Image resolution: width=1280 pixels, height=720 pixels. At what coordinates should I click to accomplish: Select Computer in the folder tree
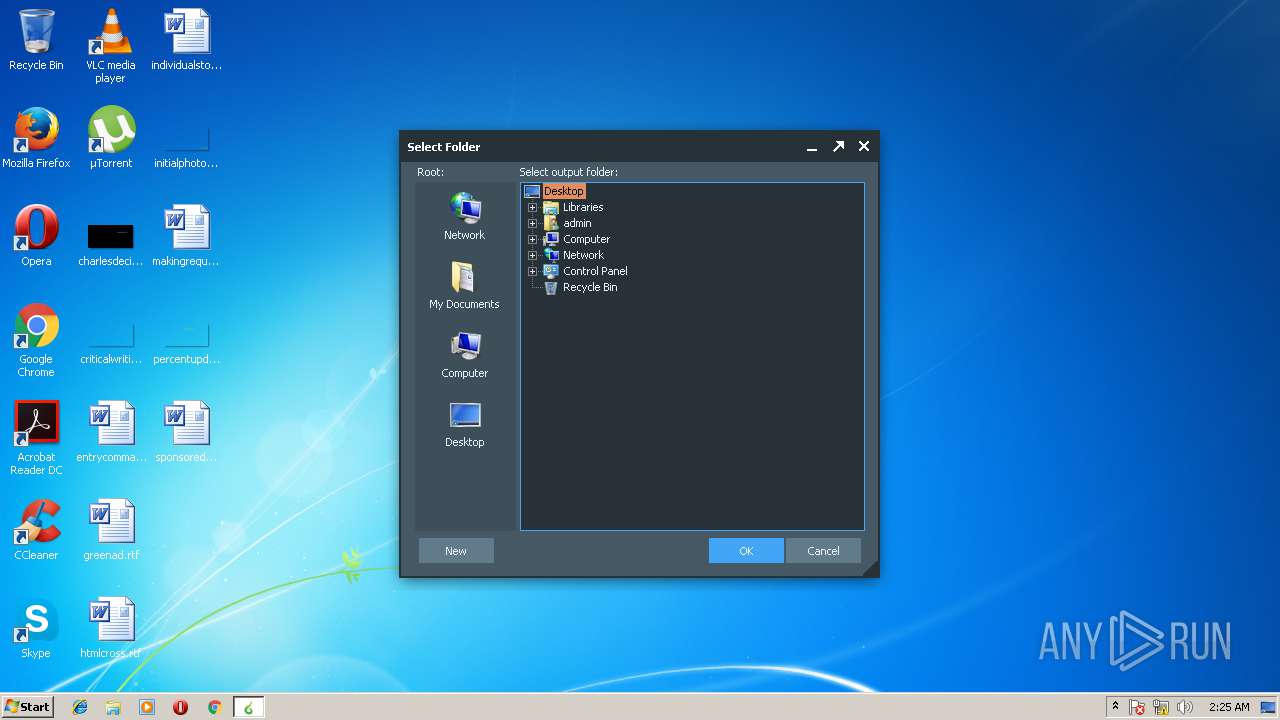click(x=586, y=239)
